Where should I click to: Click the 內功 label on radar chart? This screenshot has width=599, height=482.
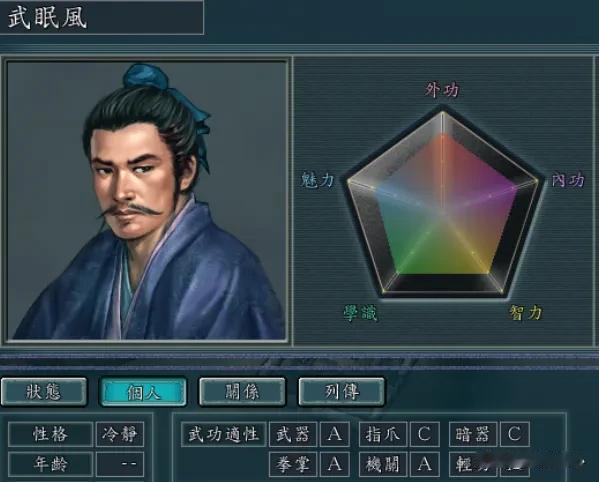tap(568, 180)
